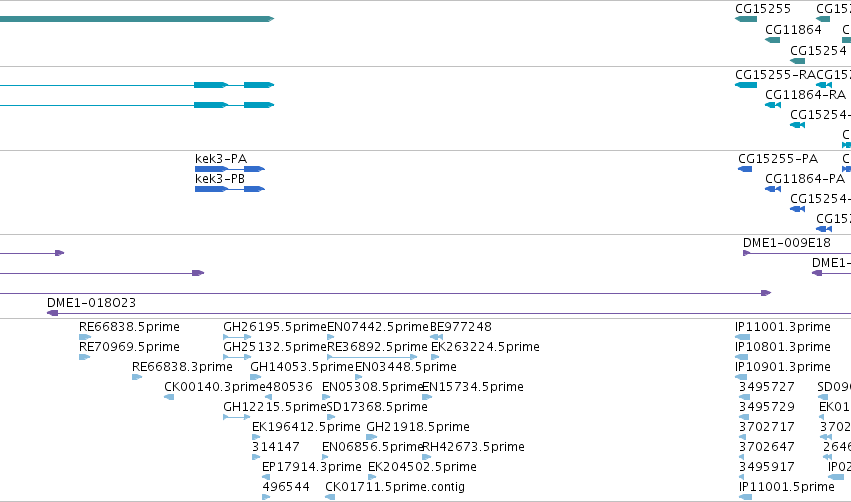Click the RH42673.5prime label
This screenshot has height=502, width=851.
pos(473,447)
